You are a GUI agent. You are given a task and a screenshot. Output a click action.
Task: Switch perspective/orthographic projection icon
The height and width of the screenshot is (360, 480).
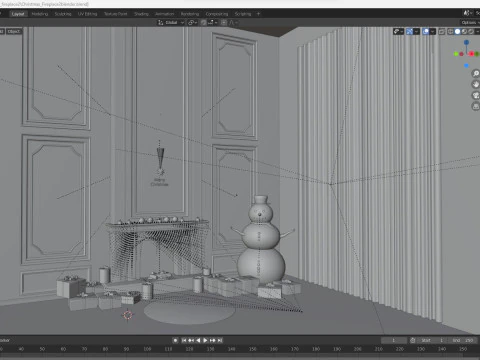[476, 106]
